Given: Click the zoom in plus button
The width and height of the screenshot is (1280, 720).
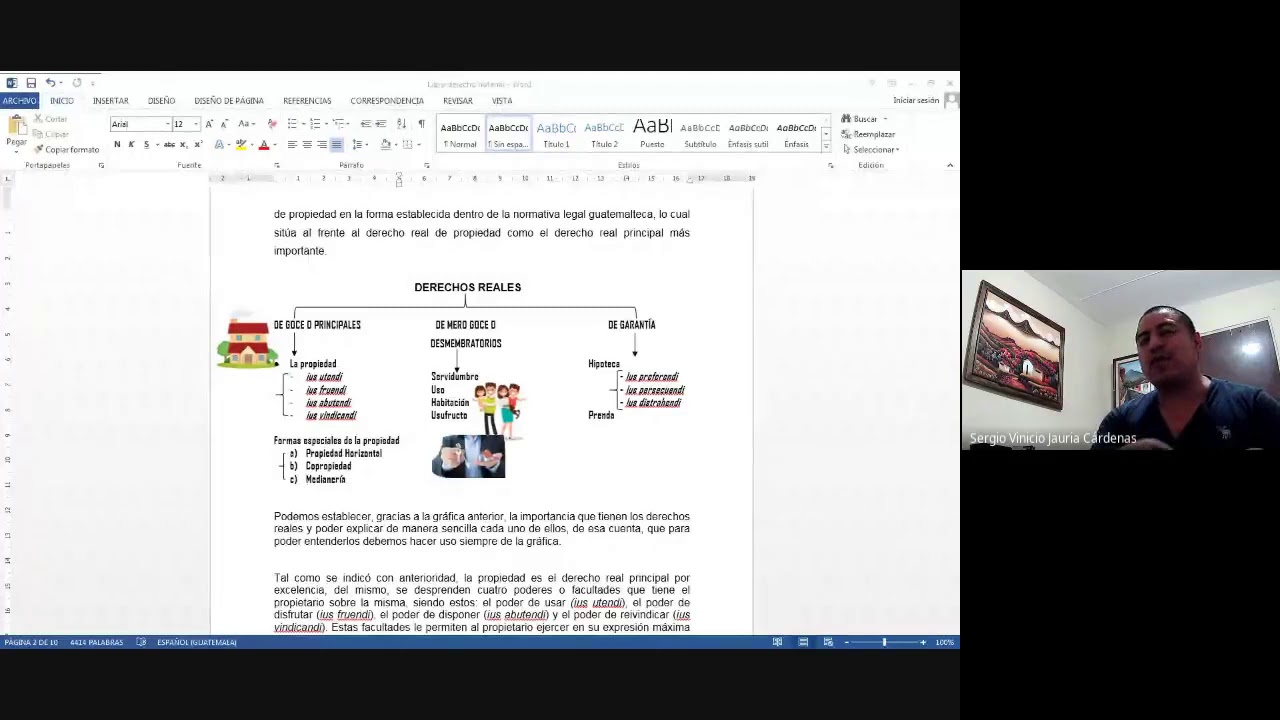Looking at the screenshot, I should point(922,642).
